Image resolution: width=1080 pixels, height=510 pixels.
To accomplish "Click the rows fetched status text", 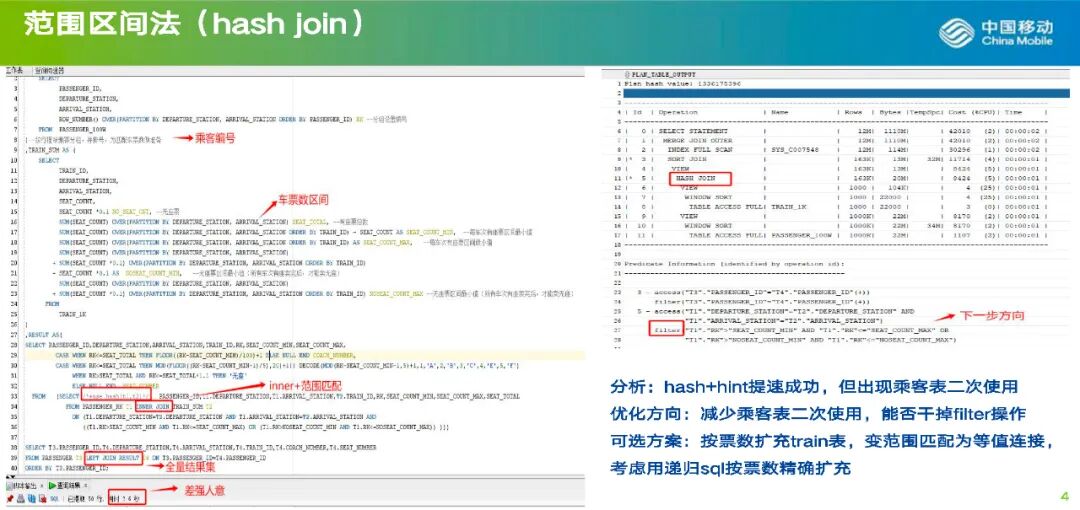I will click(85, 498).
